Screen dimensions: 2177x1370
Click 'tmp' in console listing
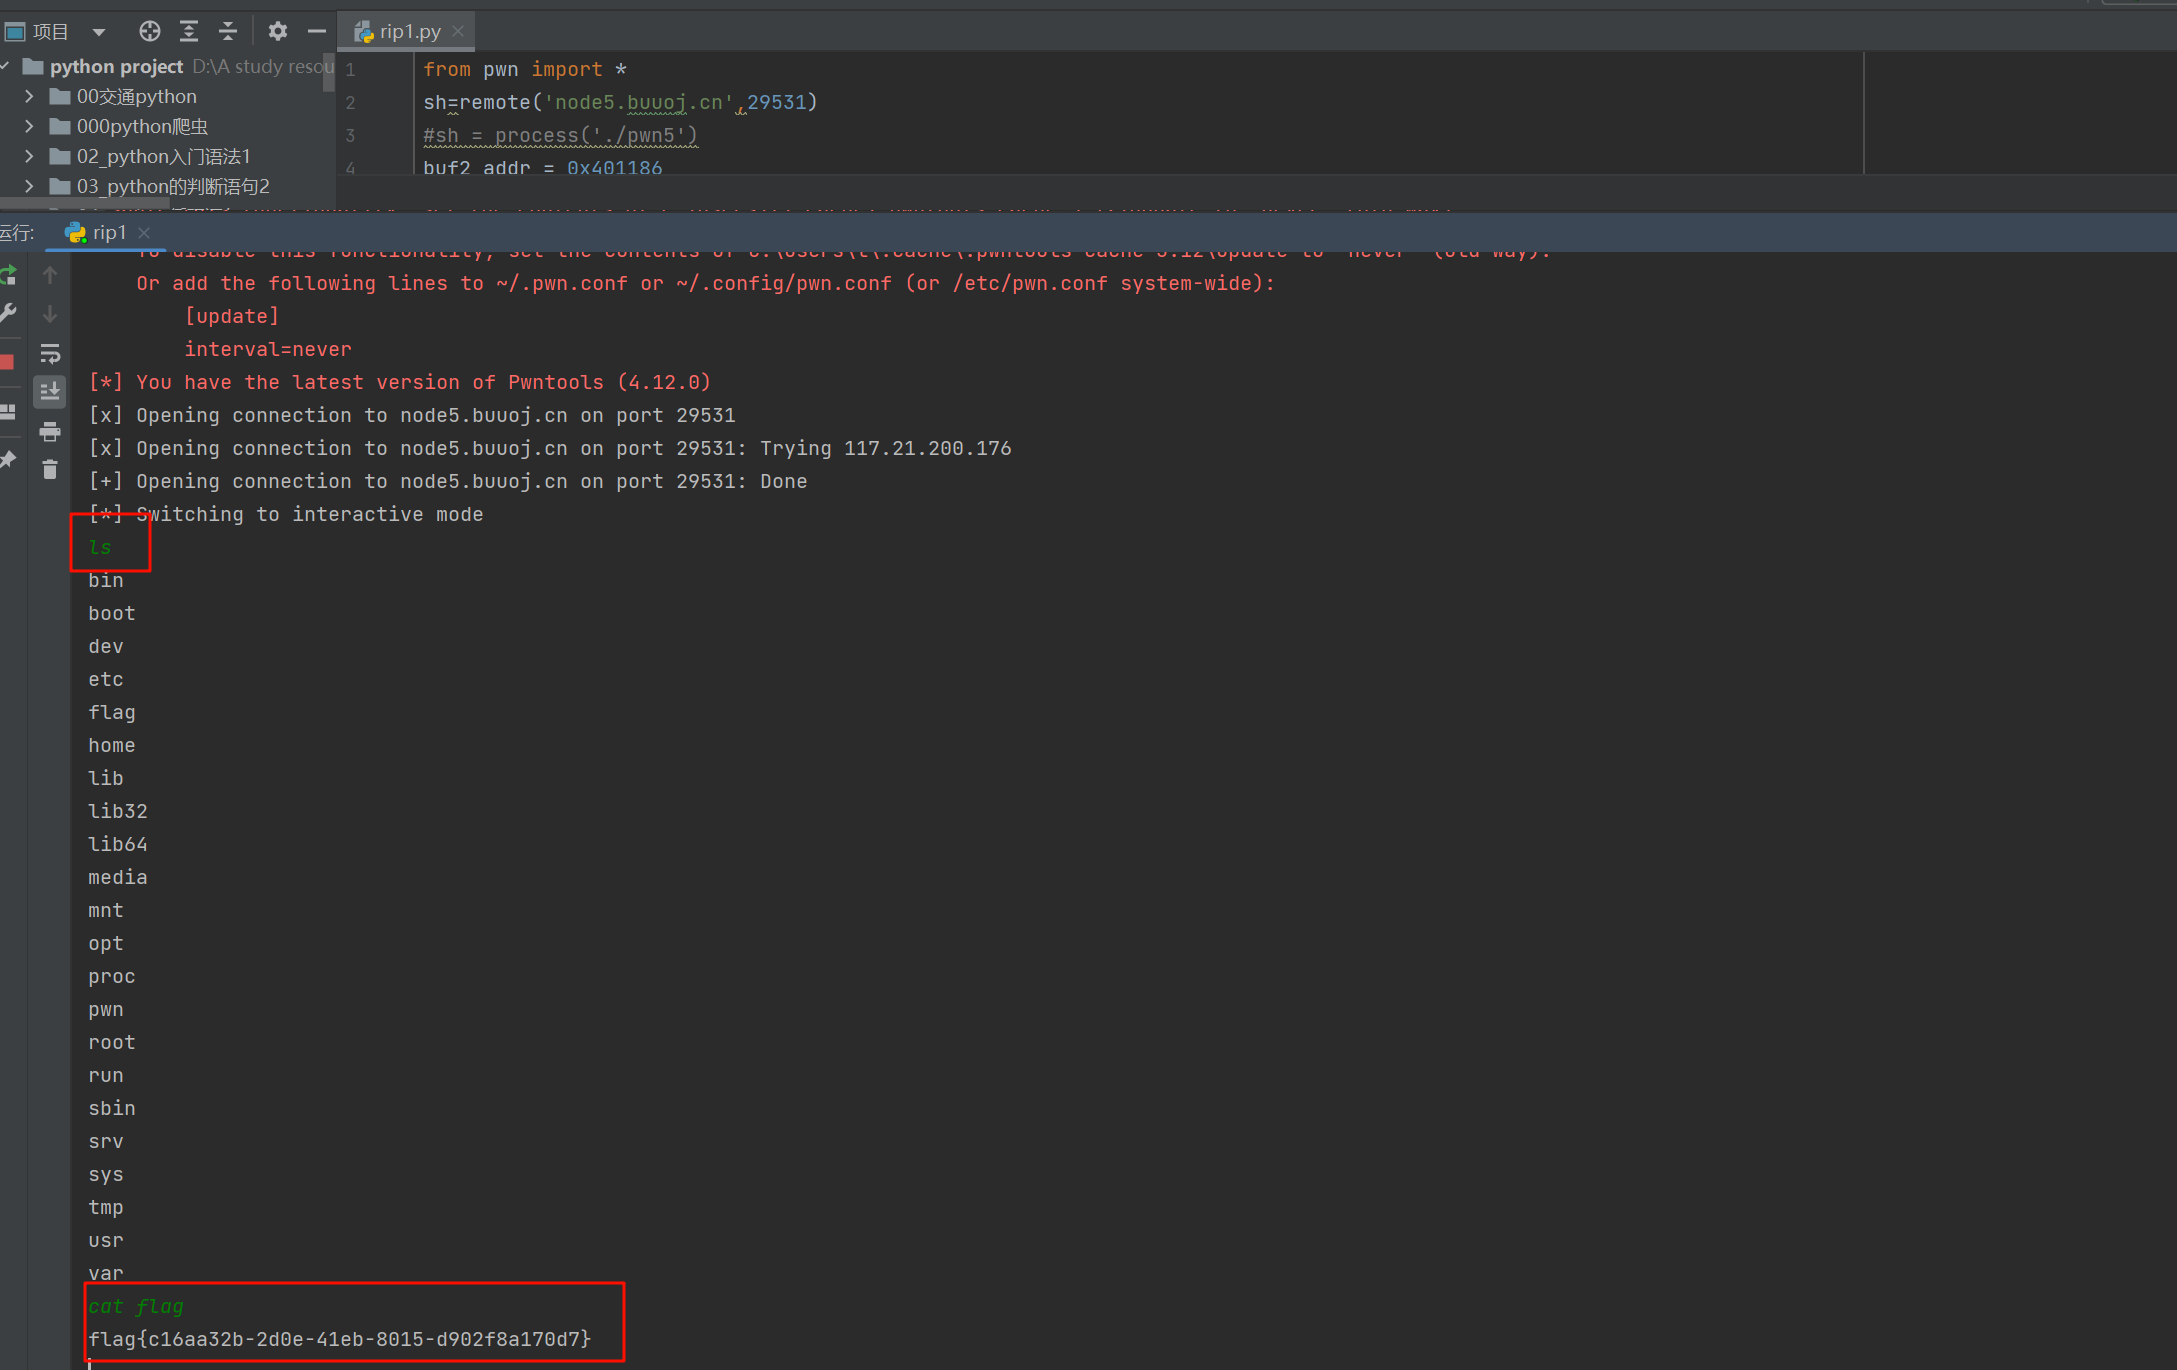[x=106, y=1207]
